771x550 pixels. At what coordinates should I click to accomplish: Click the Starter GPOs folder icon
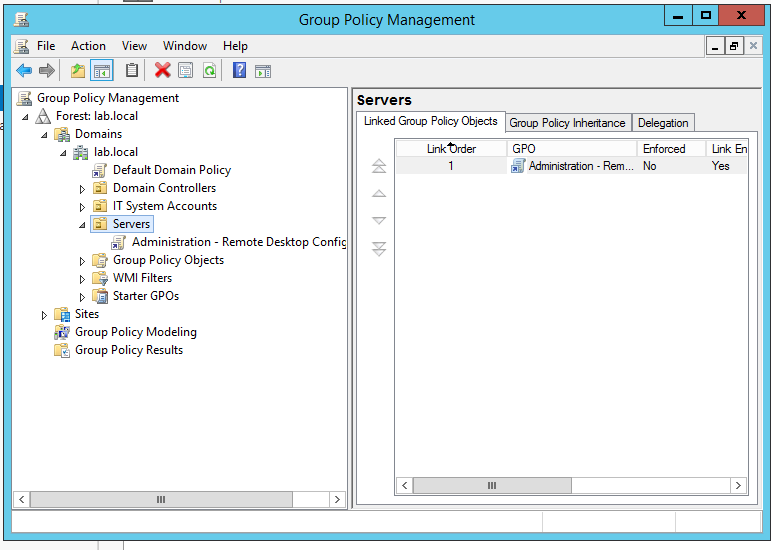tap(100, 296)
